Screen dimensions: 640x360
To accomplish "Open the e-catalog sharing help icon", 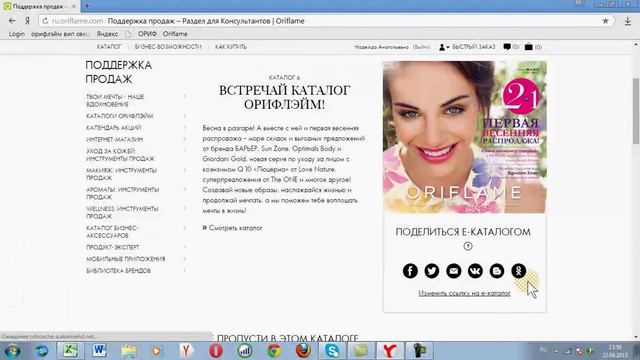I will [468, 246].
